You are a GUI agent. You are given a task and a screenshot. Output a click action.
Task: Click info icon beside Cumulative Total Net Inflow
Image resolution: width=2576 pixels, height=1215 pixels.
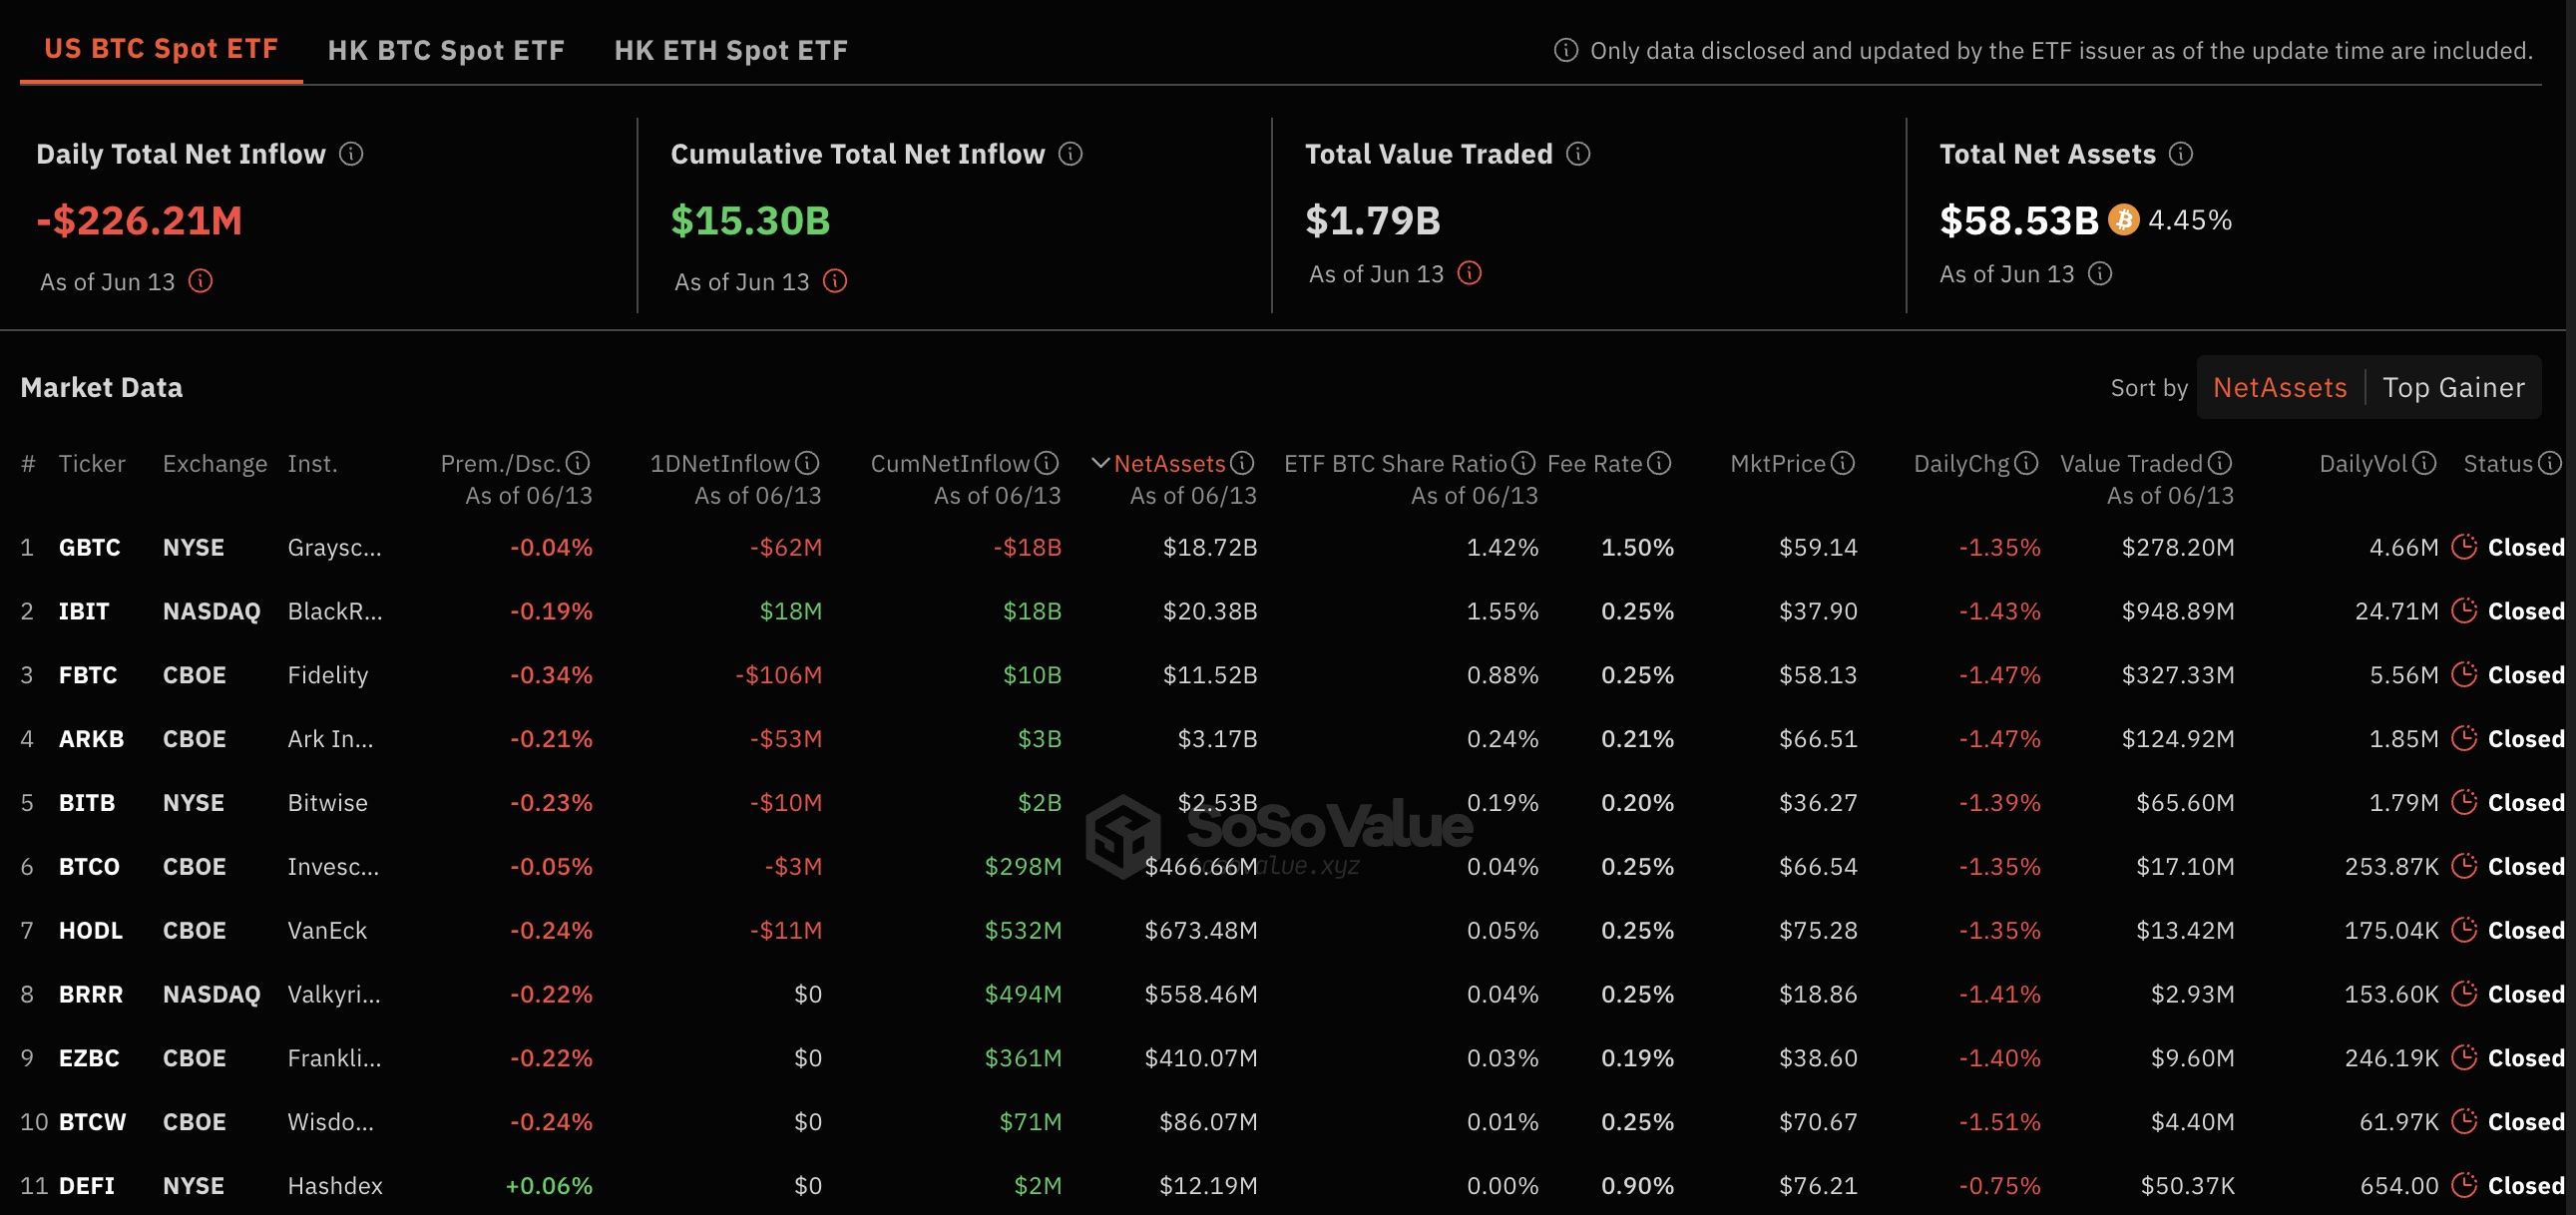coord(1070,154)
